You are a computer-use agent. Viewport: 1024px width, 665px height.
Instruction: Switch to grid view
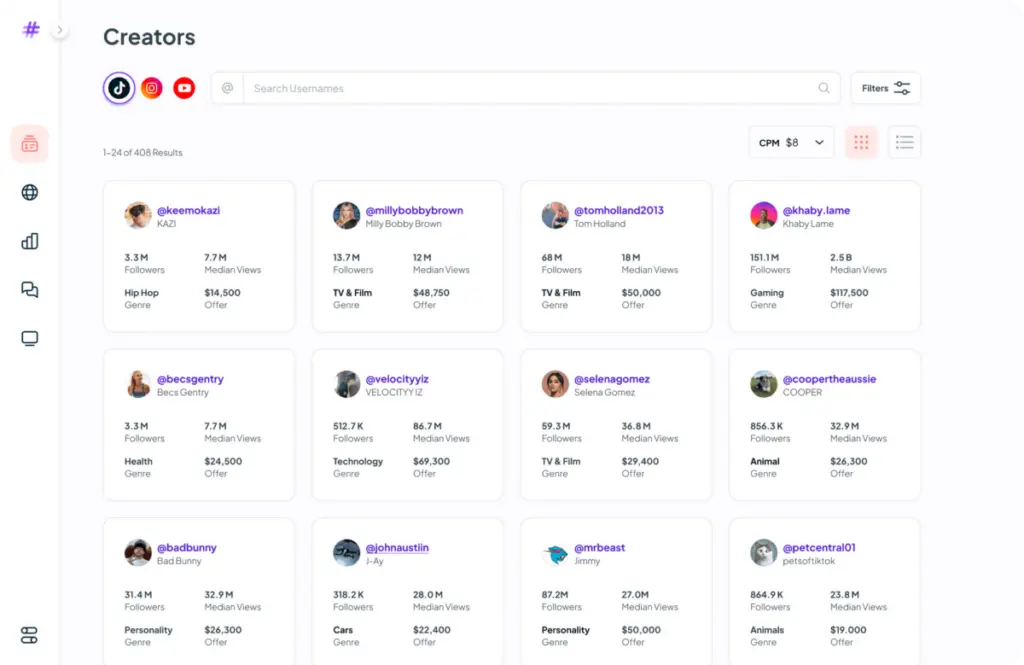861,142
